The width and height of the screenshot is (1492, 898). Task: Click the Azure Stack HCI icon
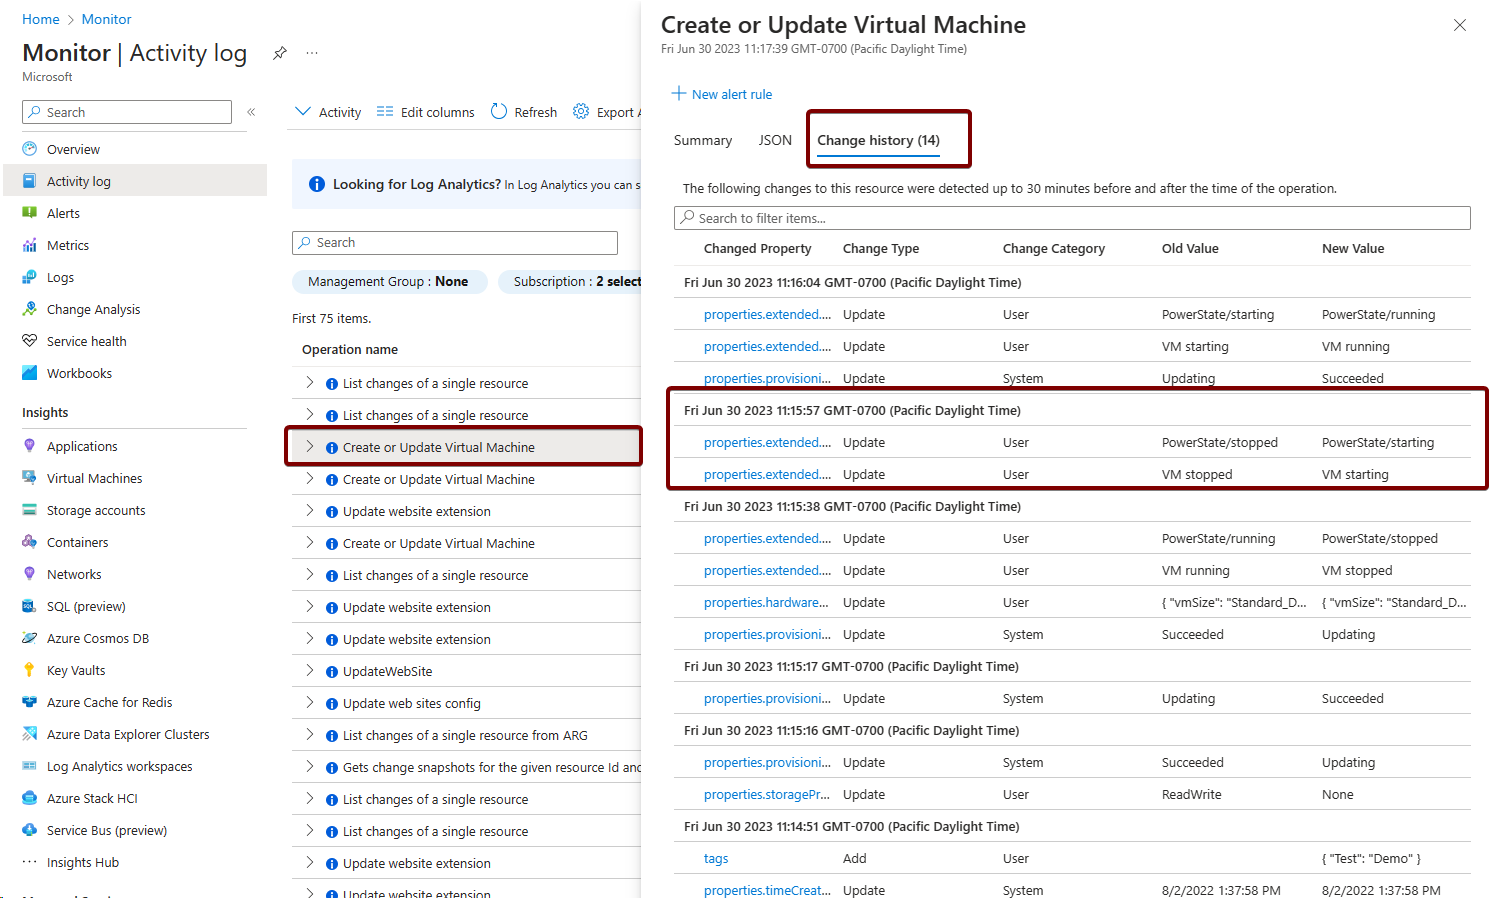[x=30, y=798]
